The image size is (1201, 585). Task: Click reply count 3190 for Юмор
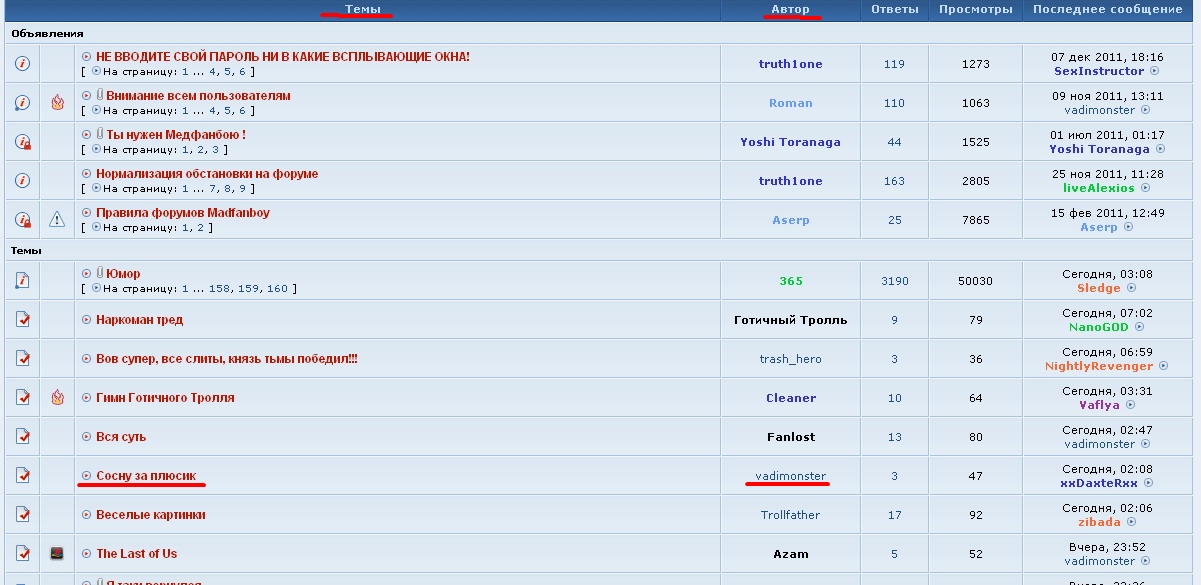[x=894, y=281]
